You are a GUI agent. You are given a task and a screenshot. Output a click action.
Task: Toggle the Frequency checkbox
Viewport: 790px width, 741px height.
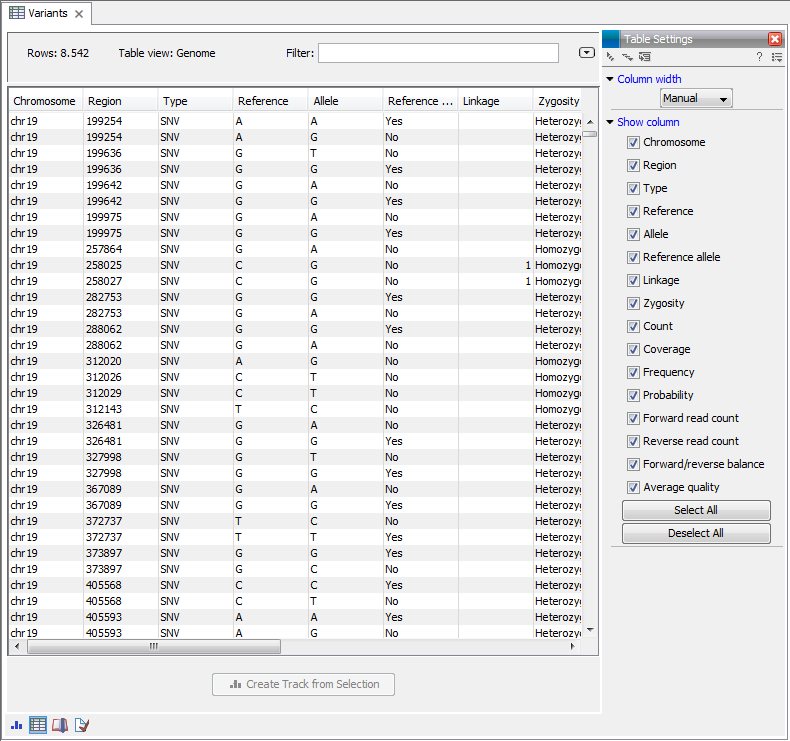[633, 372]
